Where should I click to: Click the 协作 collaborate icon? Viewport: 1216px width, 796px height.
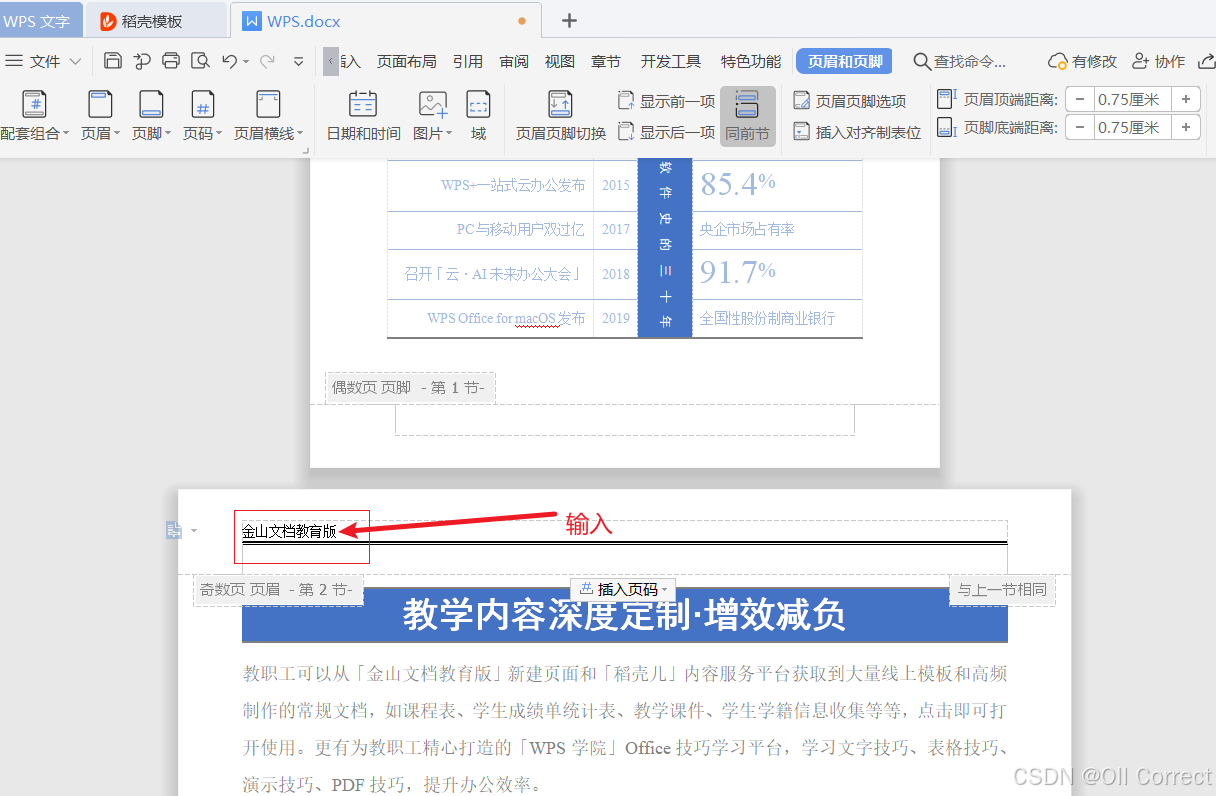(x=1140, y=61)
